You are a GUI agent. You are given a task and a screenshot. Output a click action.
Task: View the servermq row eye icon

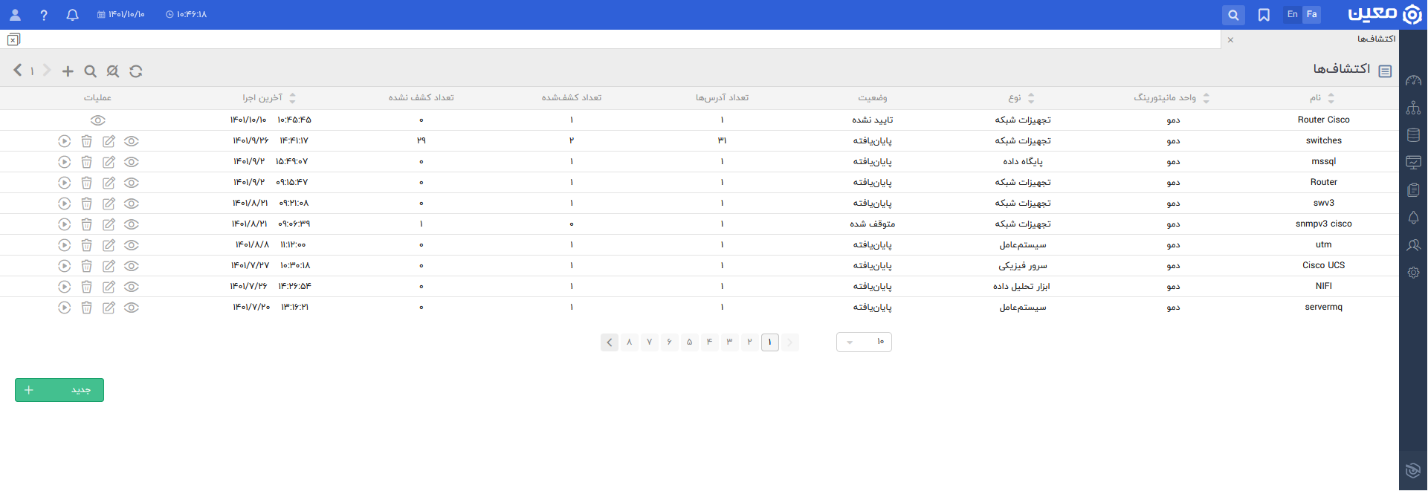[x=131, y=308]
